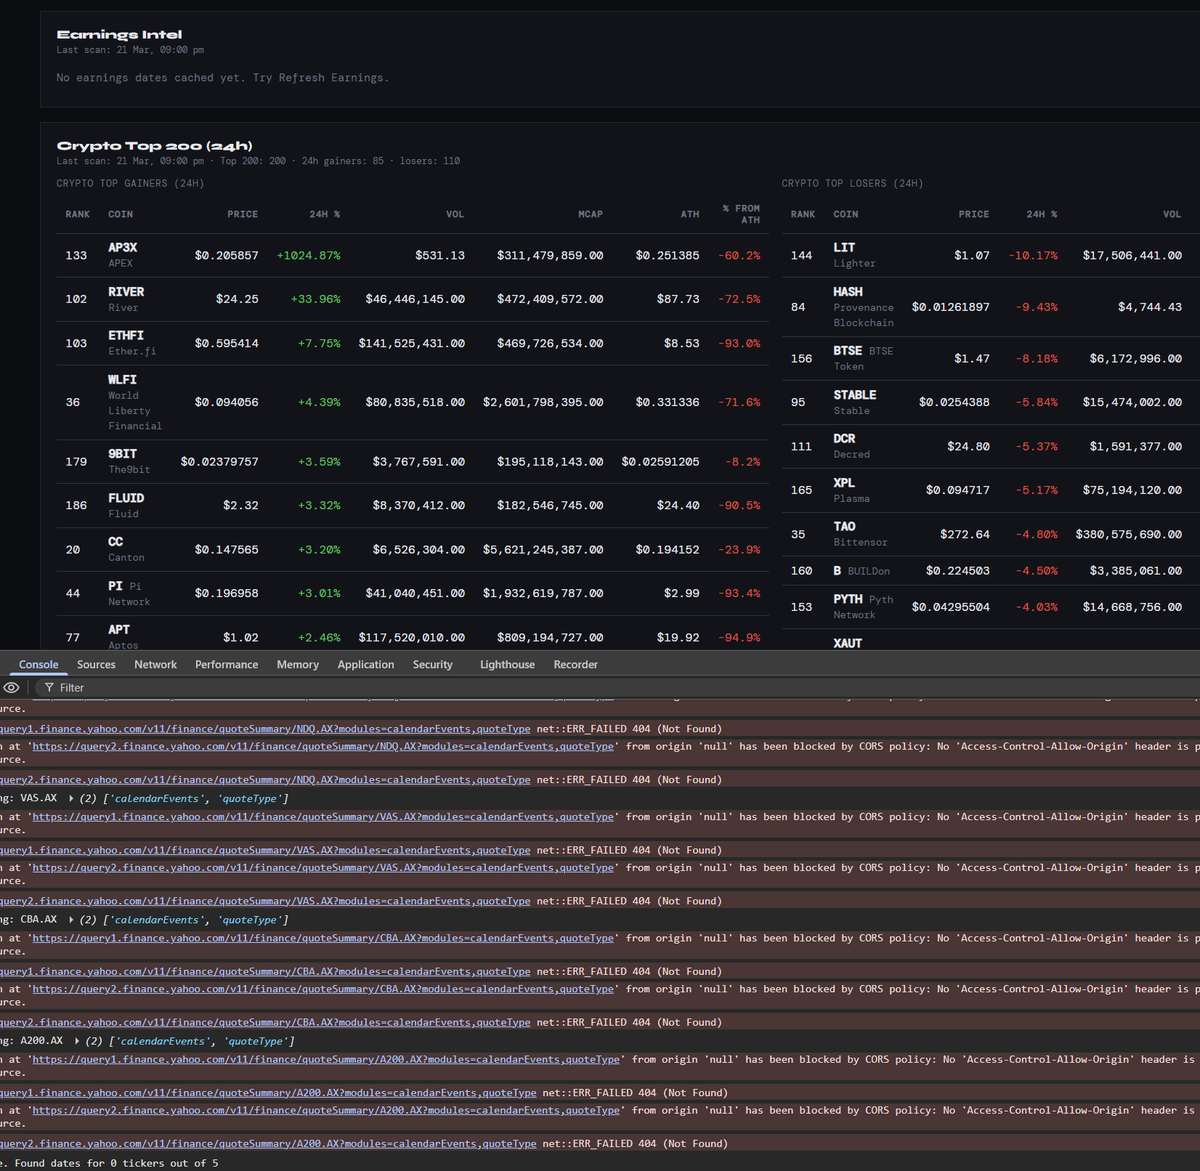Click the PRICE header in losers table
The image size is (1200, 1171).
coord(974,214)
